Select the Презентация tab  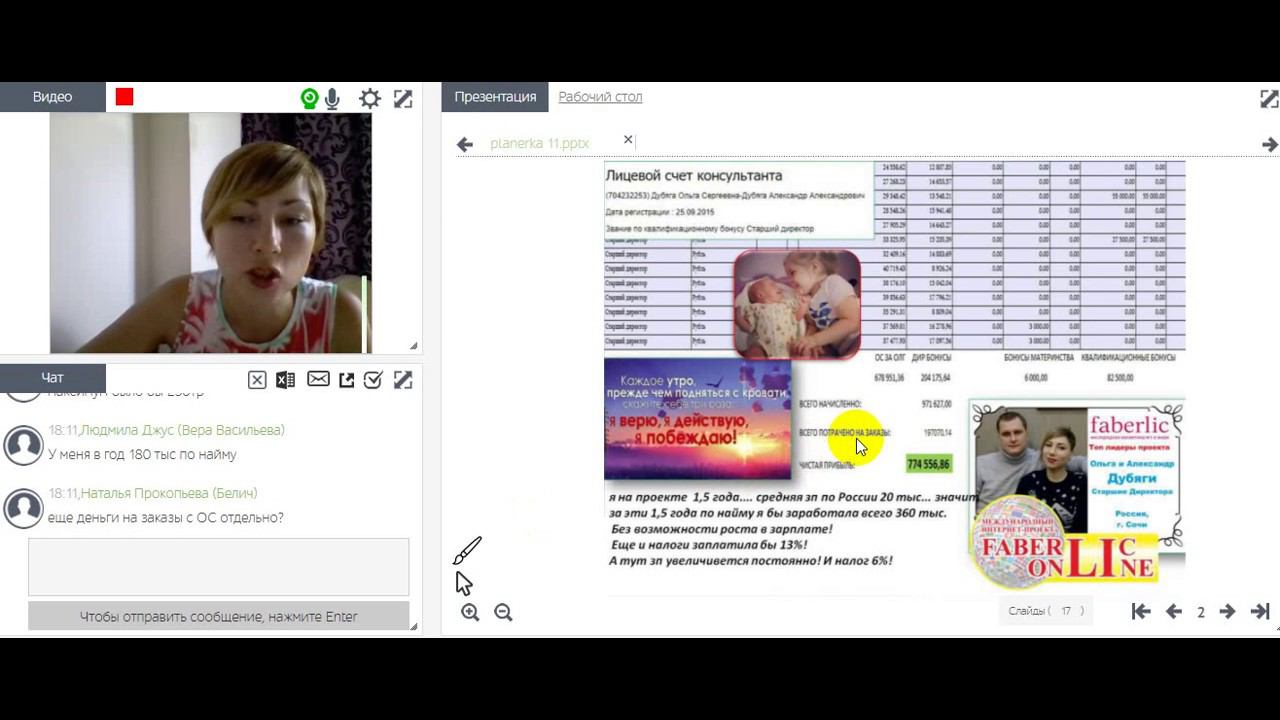[495, 97]
